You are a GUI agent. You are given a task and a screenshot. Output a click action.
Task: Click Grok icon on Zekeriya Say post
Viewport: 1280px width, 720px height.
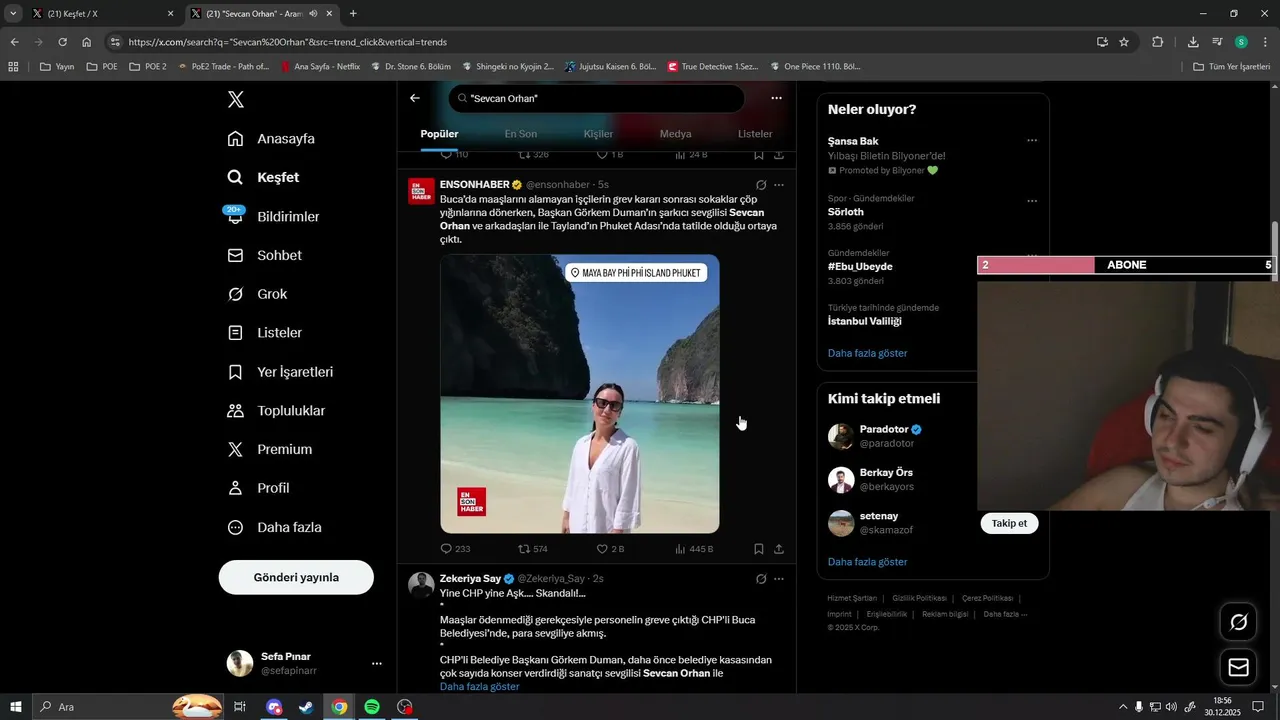pos(761,579)
